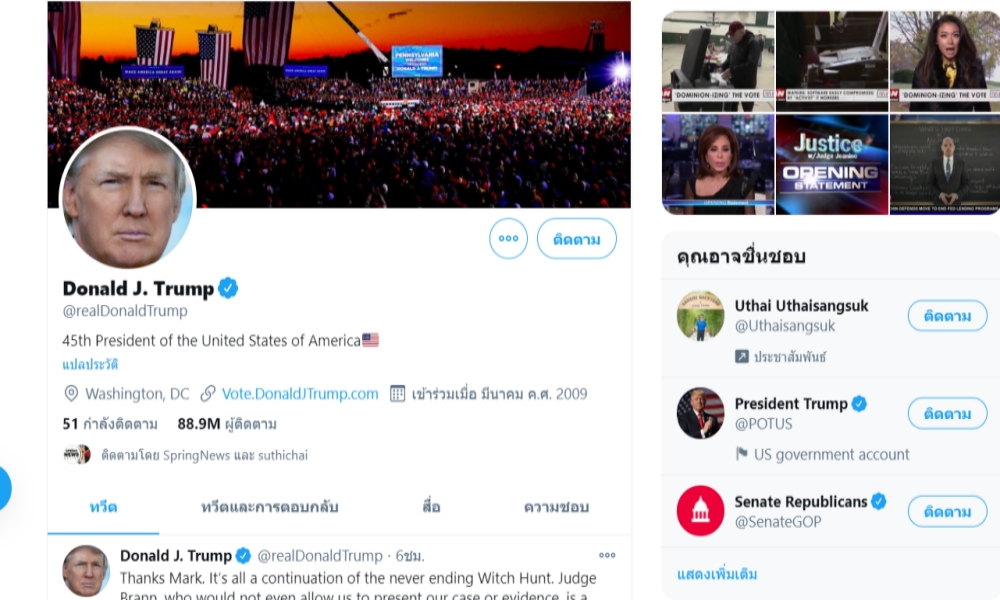Select the ทวีตและการตอบกลับ tab
1000x600 pixels.
pos(270,507)
